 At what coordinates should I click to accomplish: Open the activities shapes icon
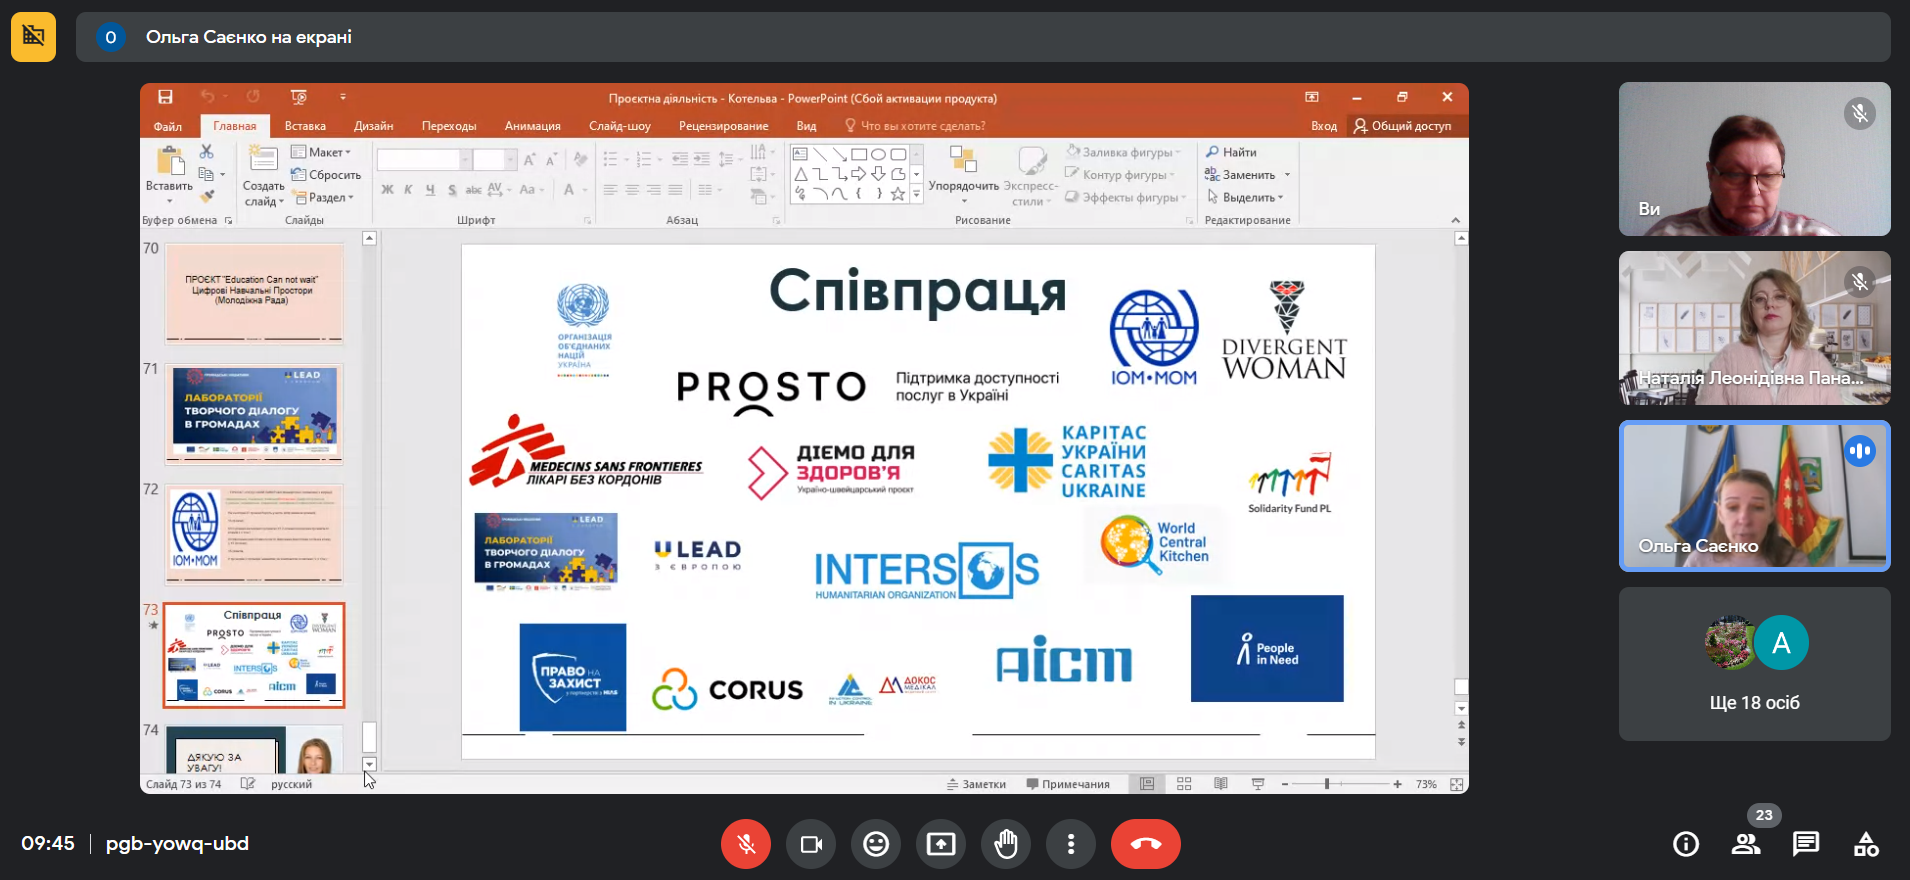[x=1866, y=844]
